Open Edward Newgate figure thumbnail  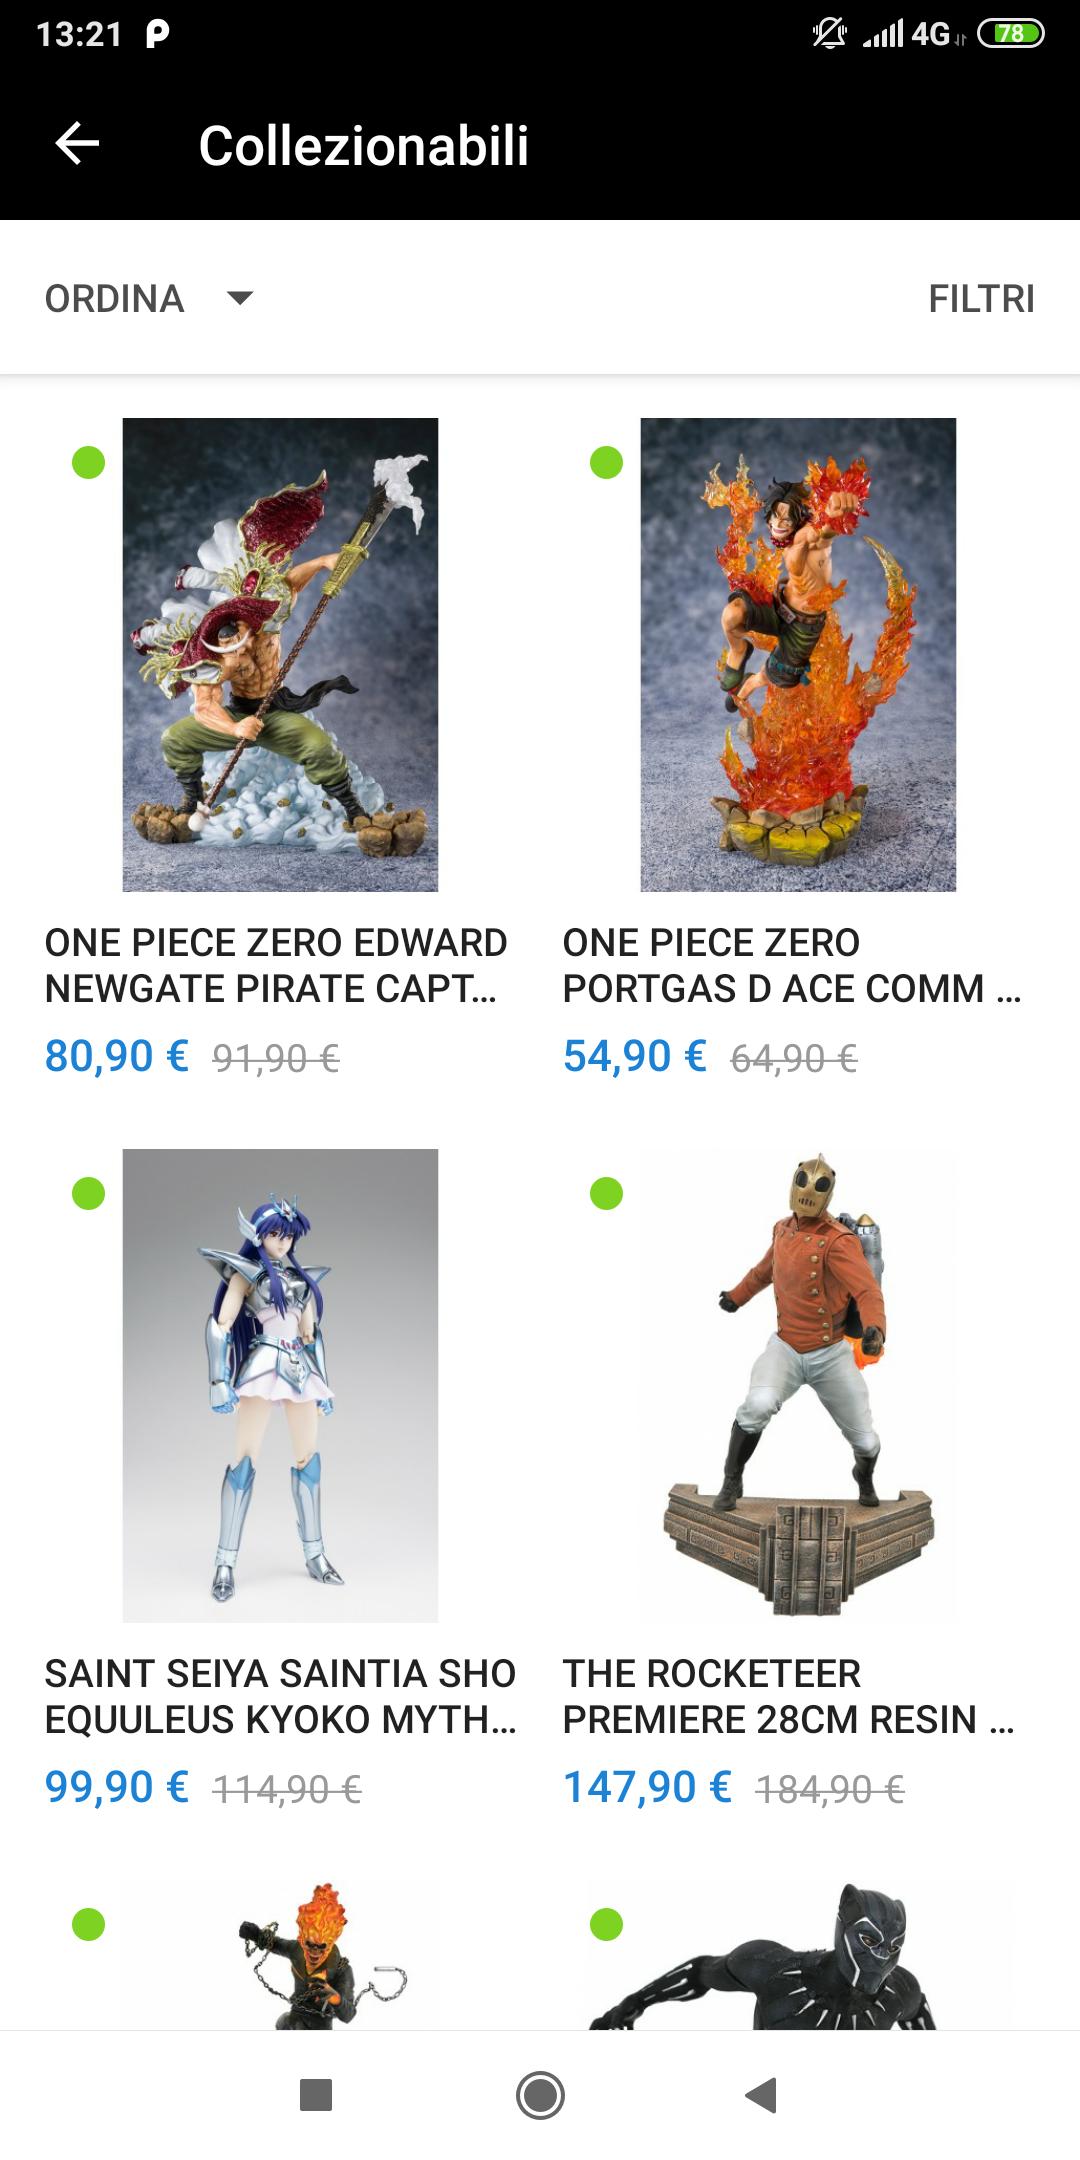point(280,655)
